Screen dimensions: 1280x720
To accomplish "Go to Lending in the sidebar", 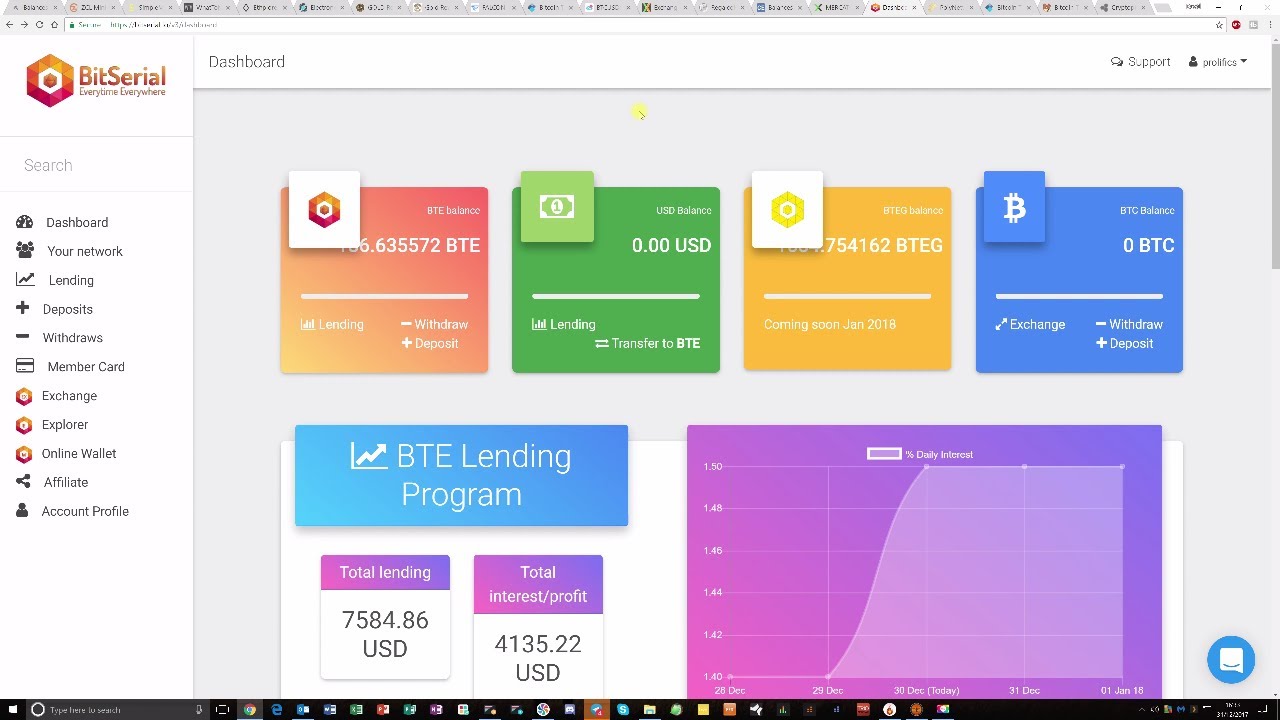I will click(x=71, y=280).
